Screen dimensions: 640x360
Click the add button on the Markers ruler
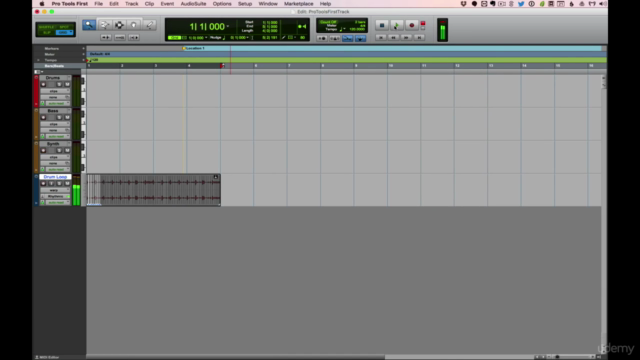pos(84,49)
